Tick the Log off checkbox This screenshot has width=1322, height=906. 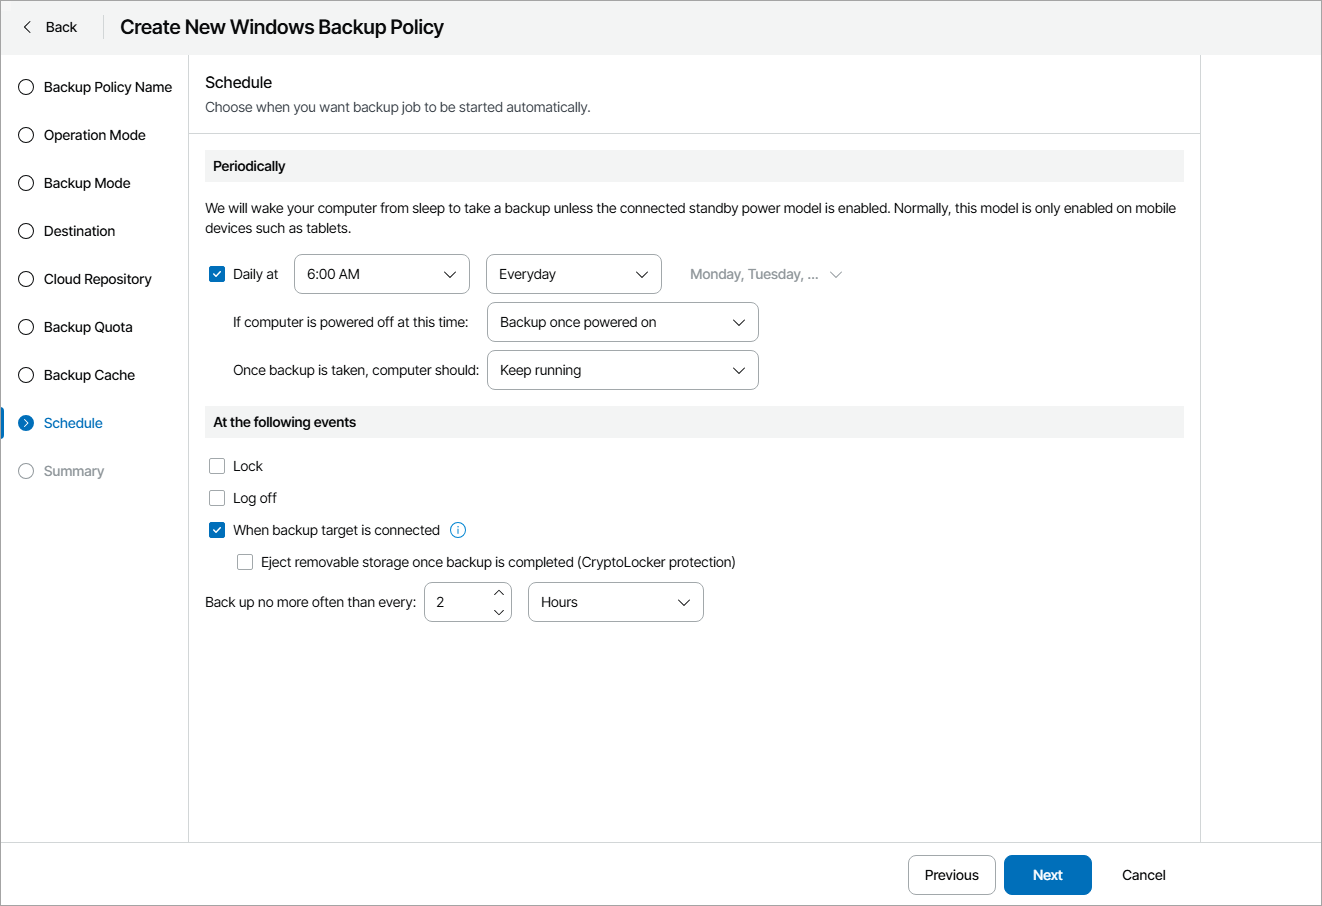[217, 498]
